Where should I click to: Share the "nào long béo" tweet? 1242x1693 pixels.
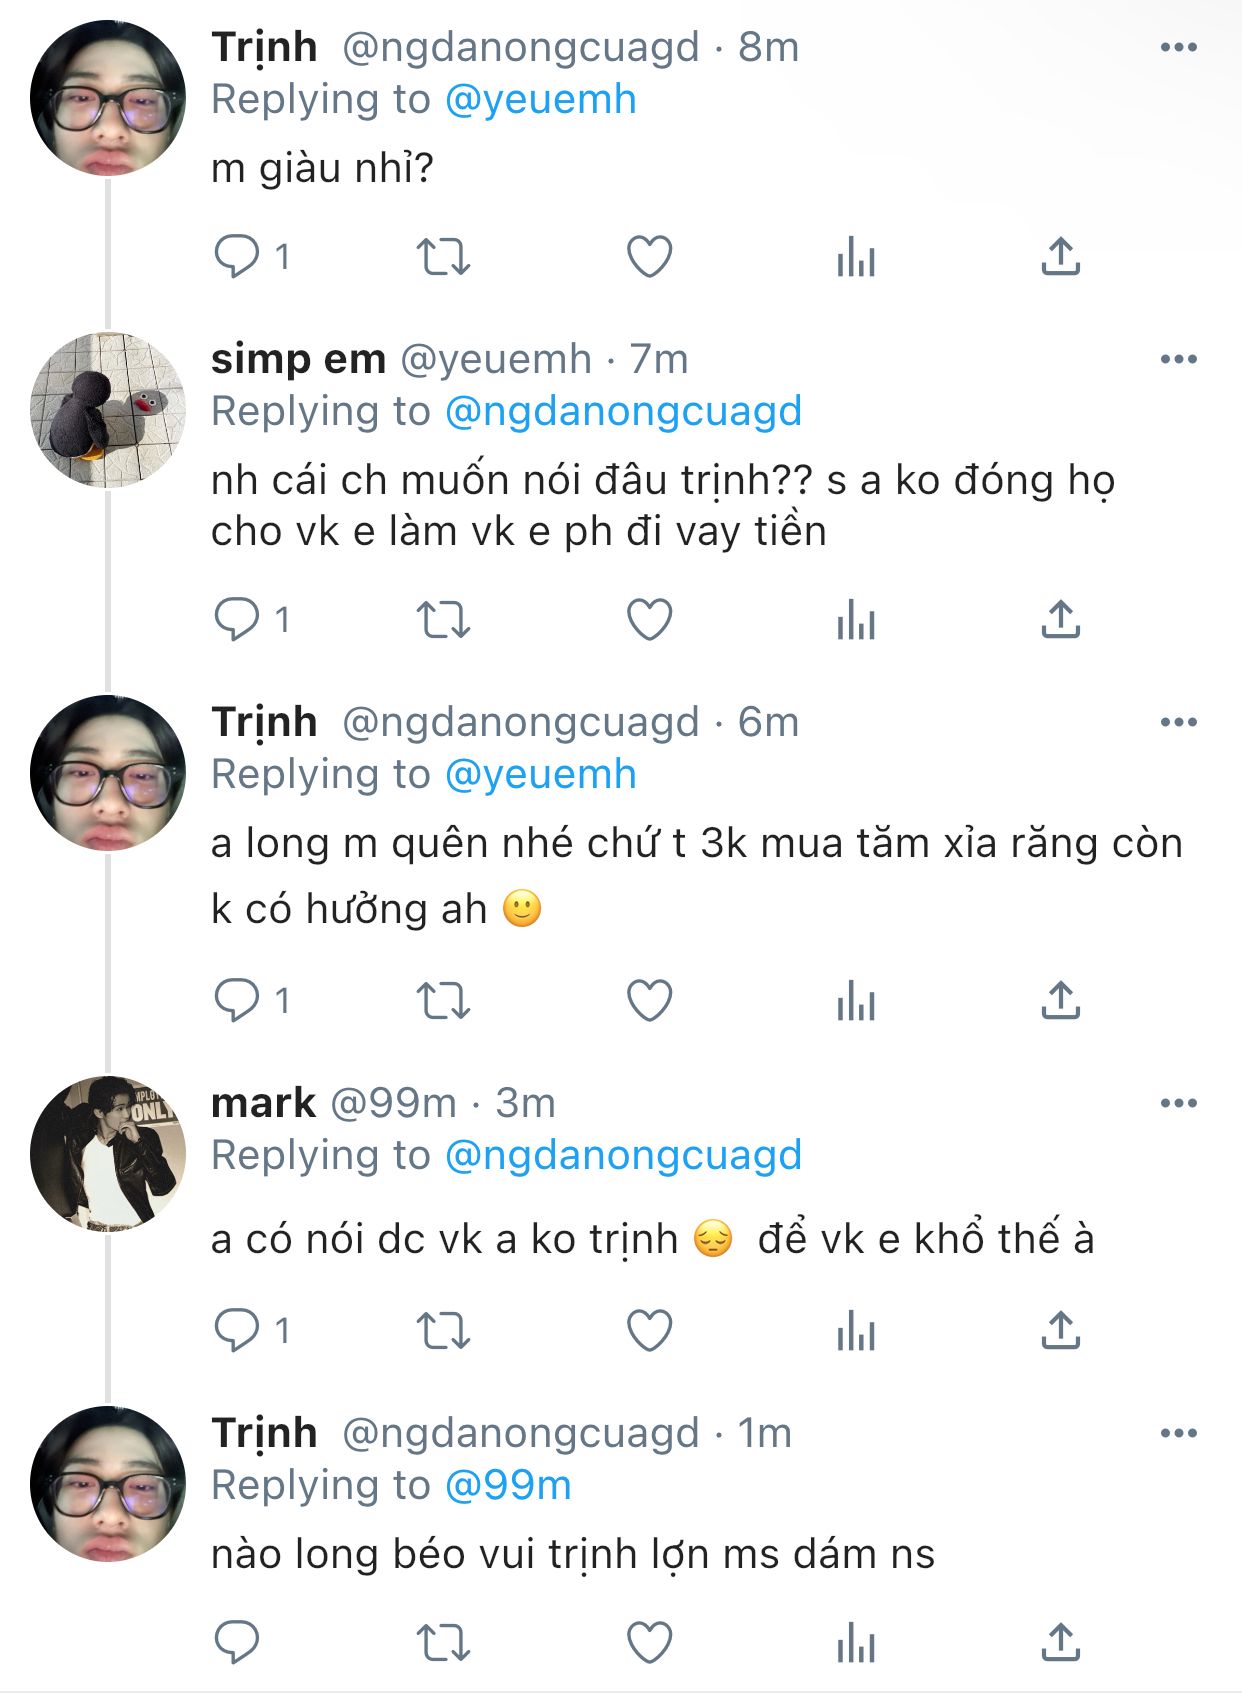click(1061, 1642)
